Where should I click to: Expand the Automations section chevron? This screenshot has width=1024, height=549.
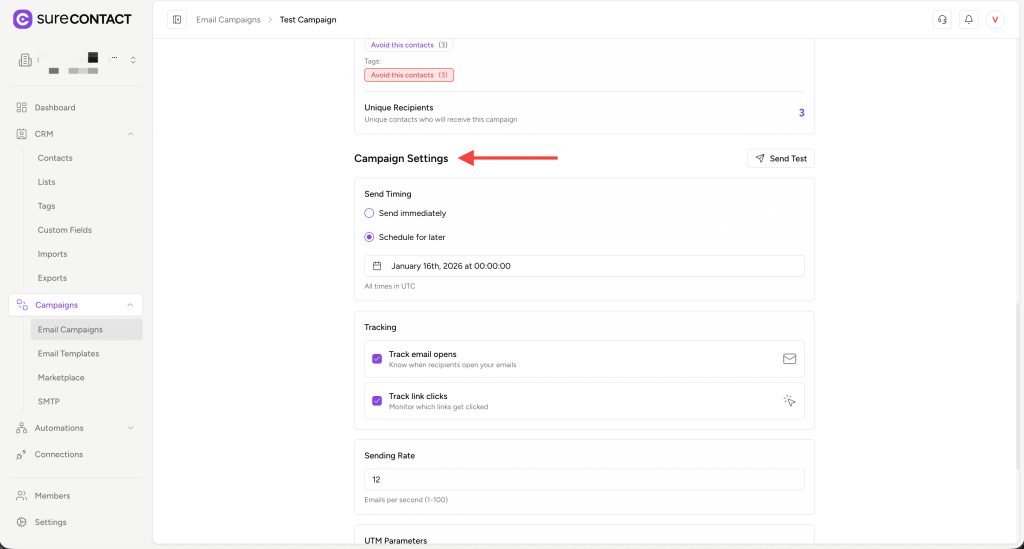[x=131, y=428]
